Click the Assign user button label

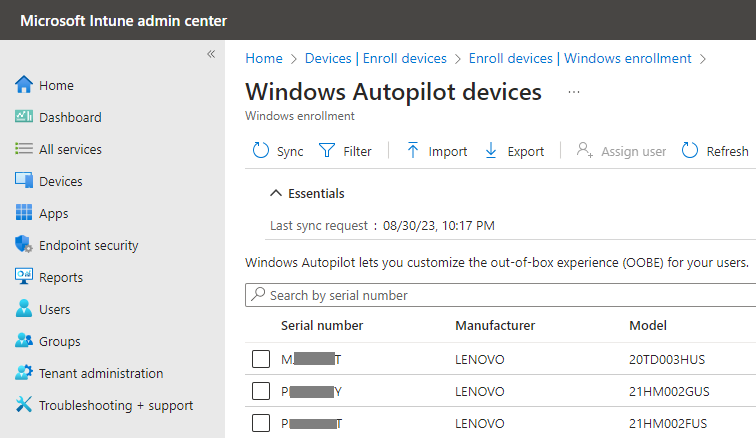tap(633, 151)
